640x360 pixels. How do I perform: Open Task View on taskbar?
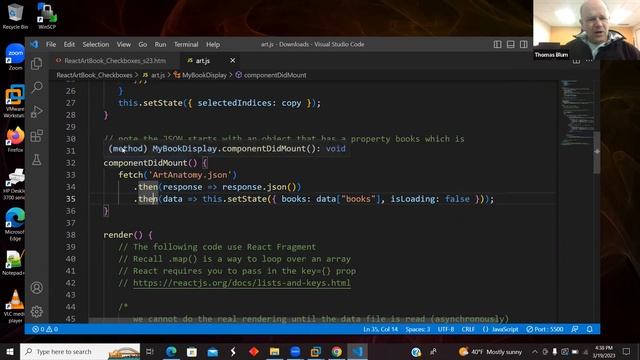pos(150,351)
